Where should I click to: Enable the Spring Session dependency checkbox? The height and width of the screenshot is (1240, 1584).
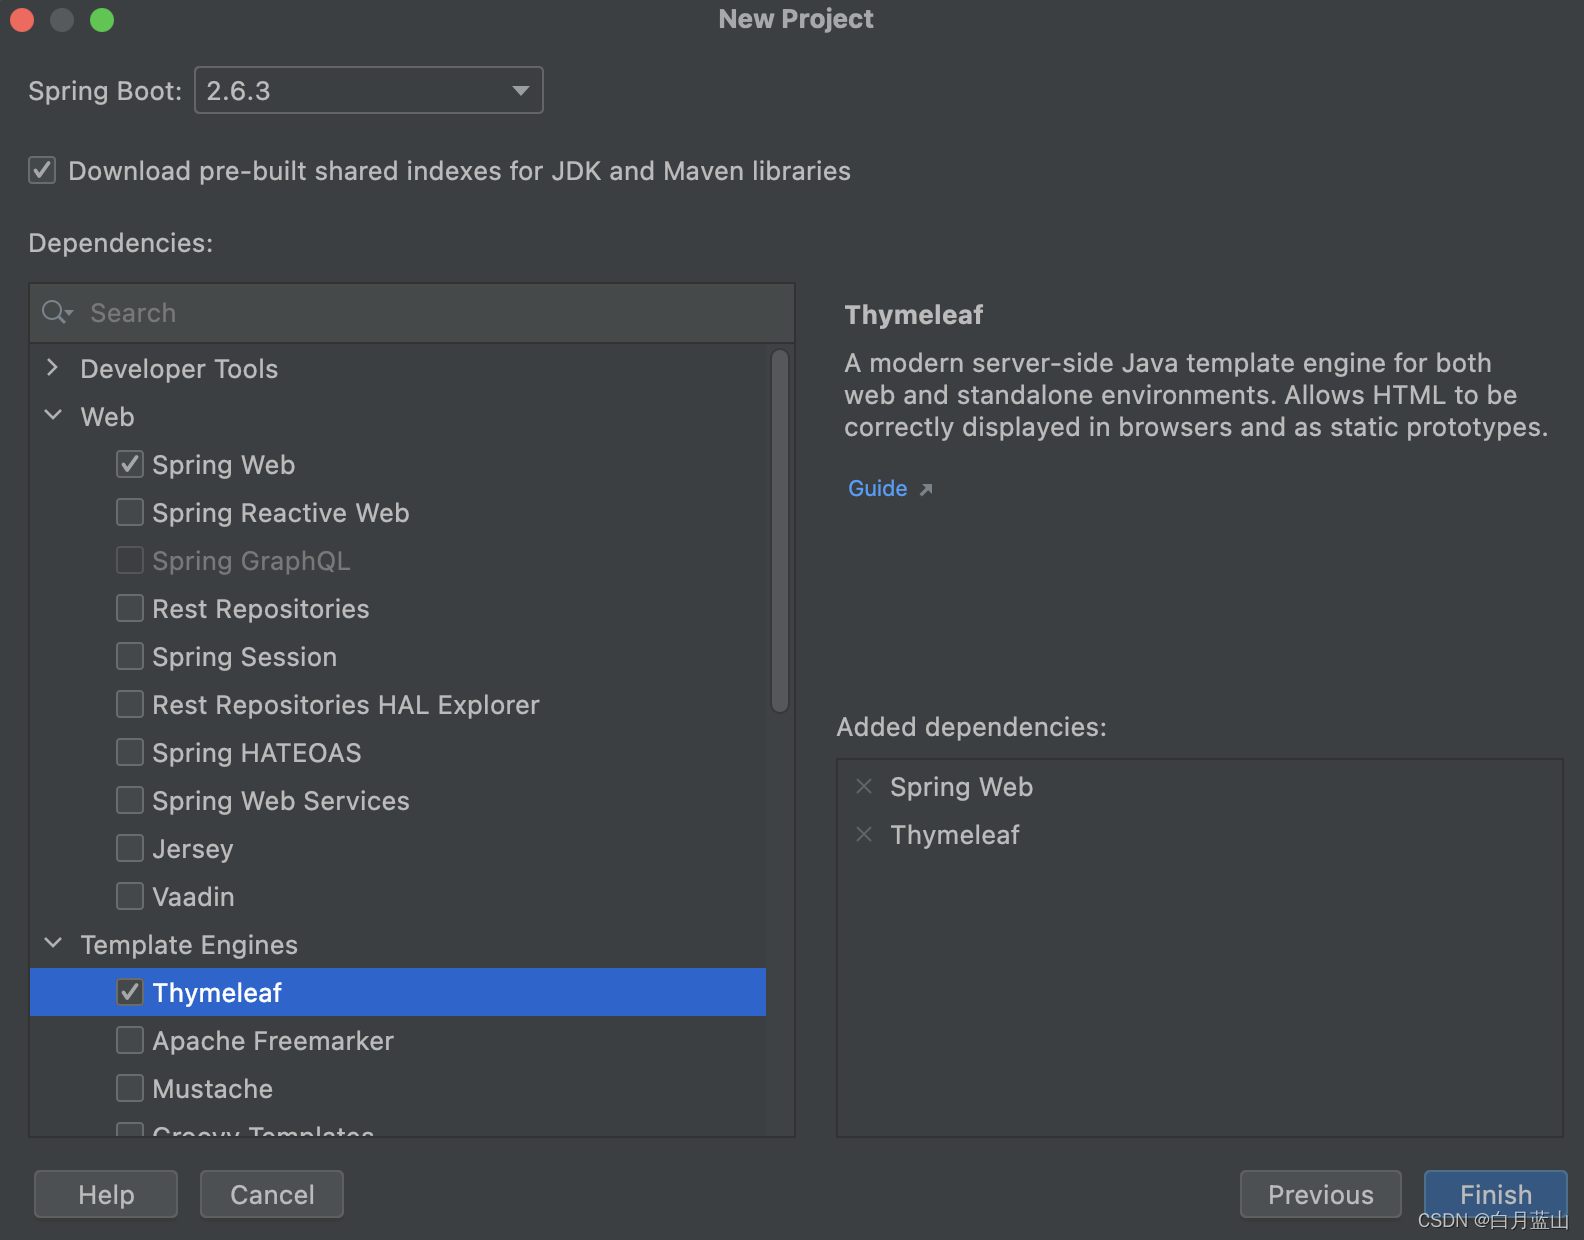click(x=130, y=657)
